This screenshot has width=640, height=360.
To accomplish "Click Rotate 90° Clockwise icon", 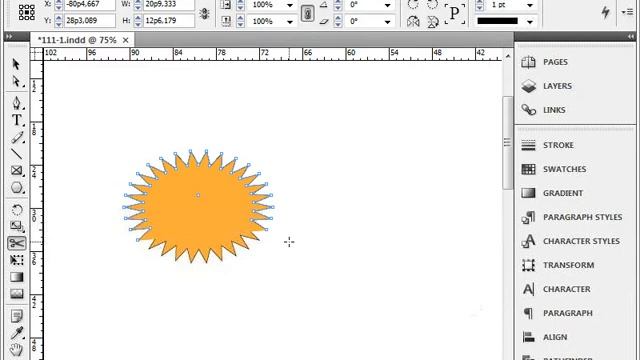I will click(413, 5).
